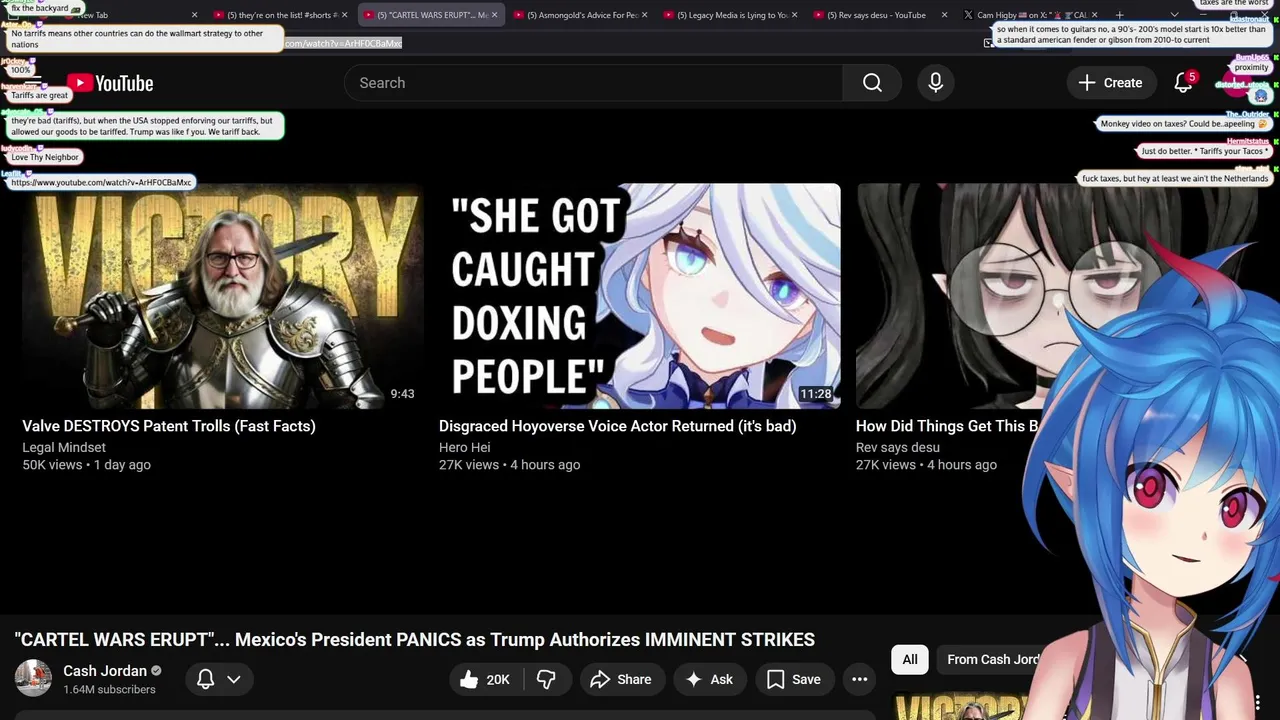This screenshot has height=720, width=1280.
Task: Select the All filter chip
Action: [x=910, y=659]
